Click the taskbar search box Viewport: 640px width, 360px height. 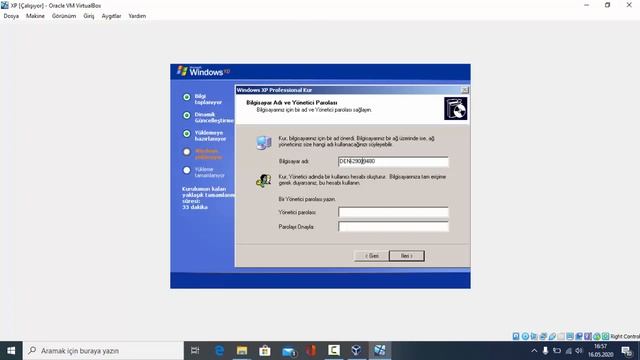(103, 351)
